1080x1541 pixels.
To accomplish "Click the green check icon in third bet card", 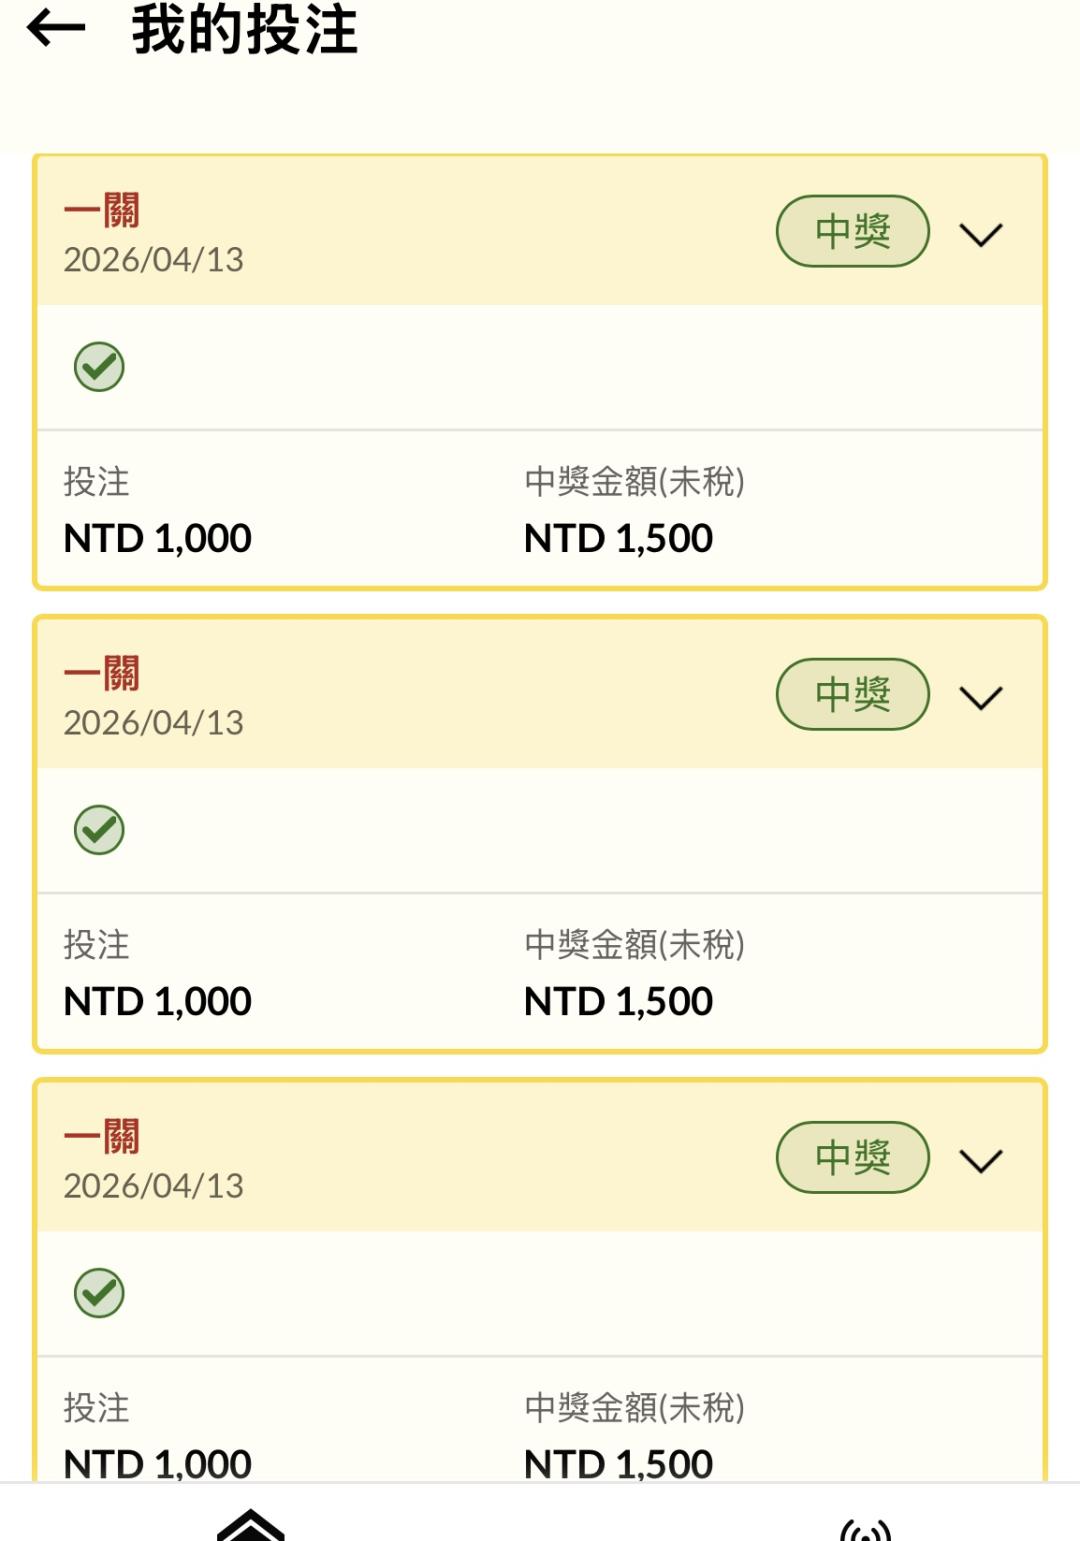I will point(99,1293).
